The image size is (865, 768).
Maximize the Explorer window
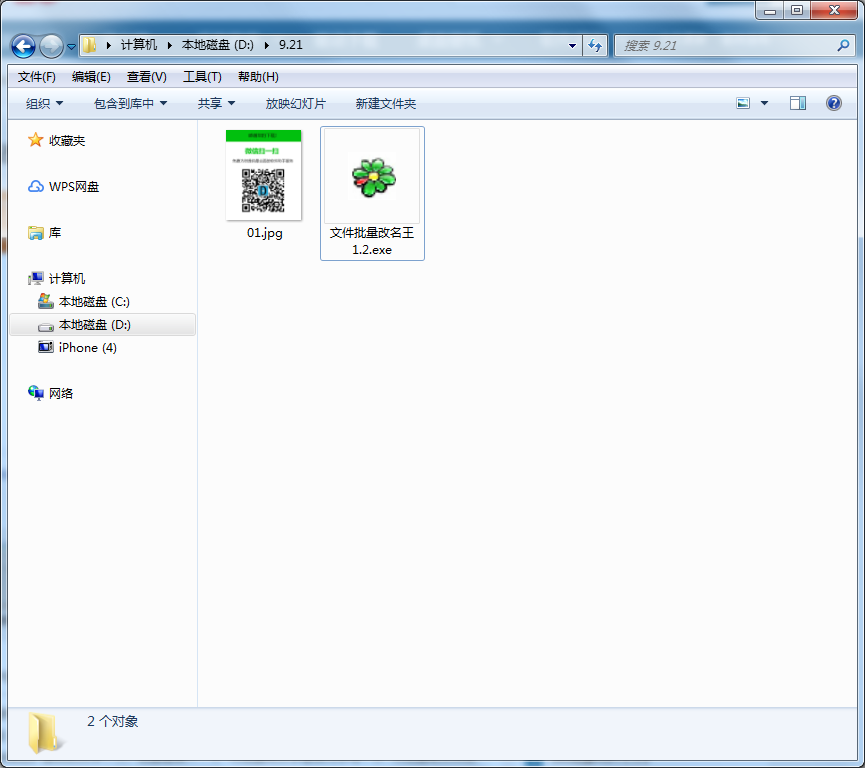(x=797, y=10)
